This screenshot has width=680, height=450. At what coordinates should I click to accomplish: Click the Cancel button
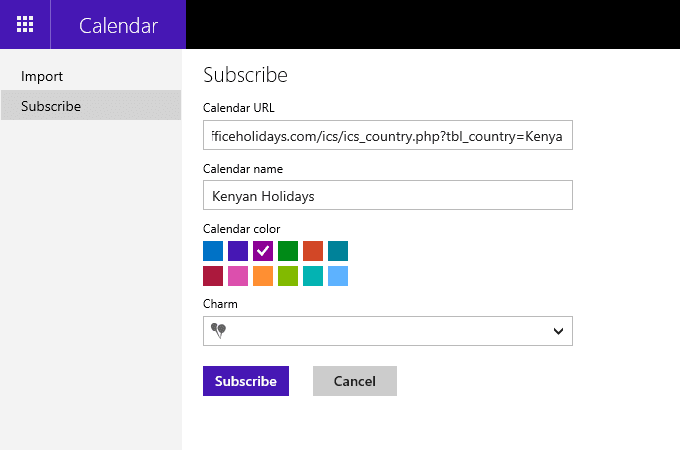tap(355, 381)
